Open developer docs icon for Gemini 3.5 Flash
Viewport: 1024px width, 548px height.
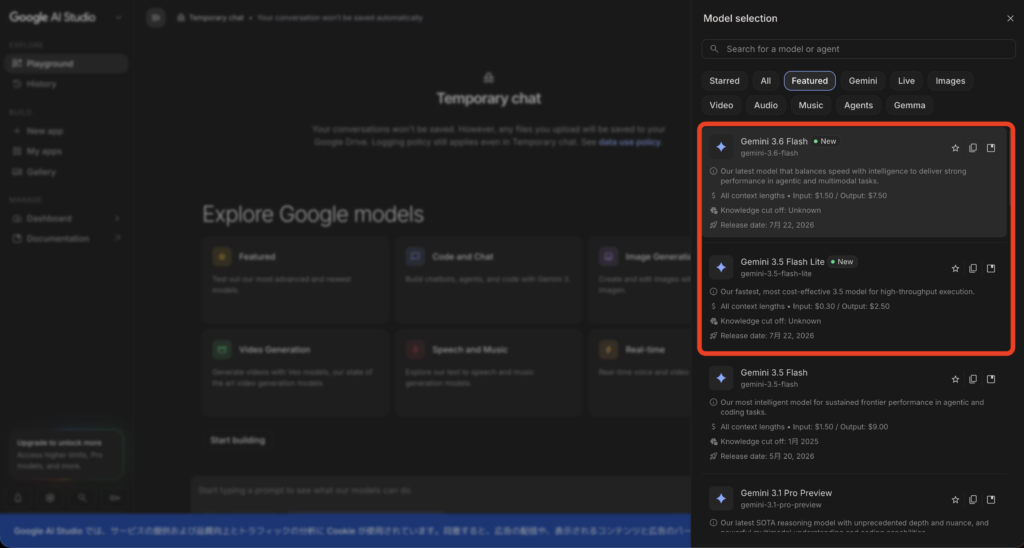(991, 379)
